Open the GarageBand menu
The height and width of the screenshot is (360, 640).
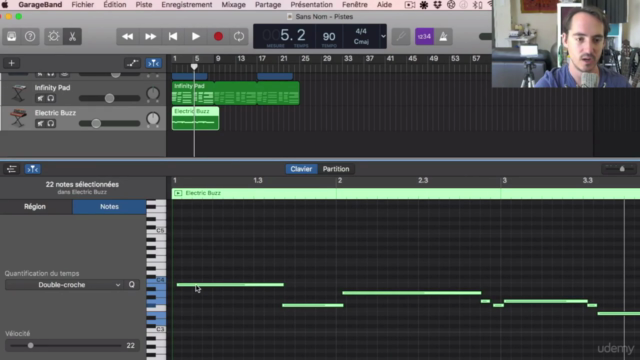point(40,5)
